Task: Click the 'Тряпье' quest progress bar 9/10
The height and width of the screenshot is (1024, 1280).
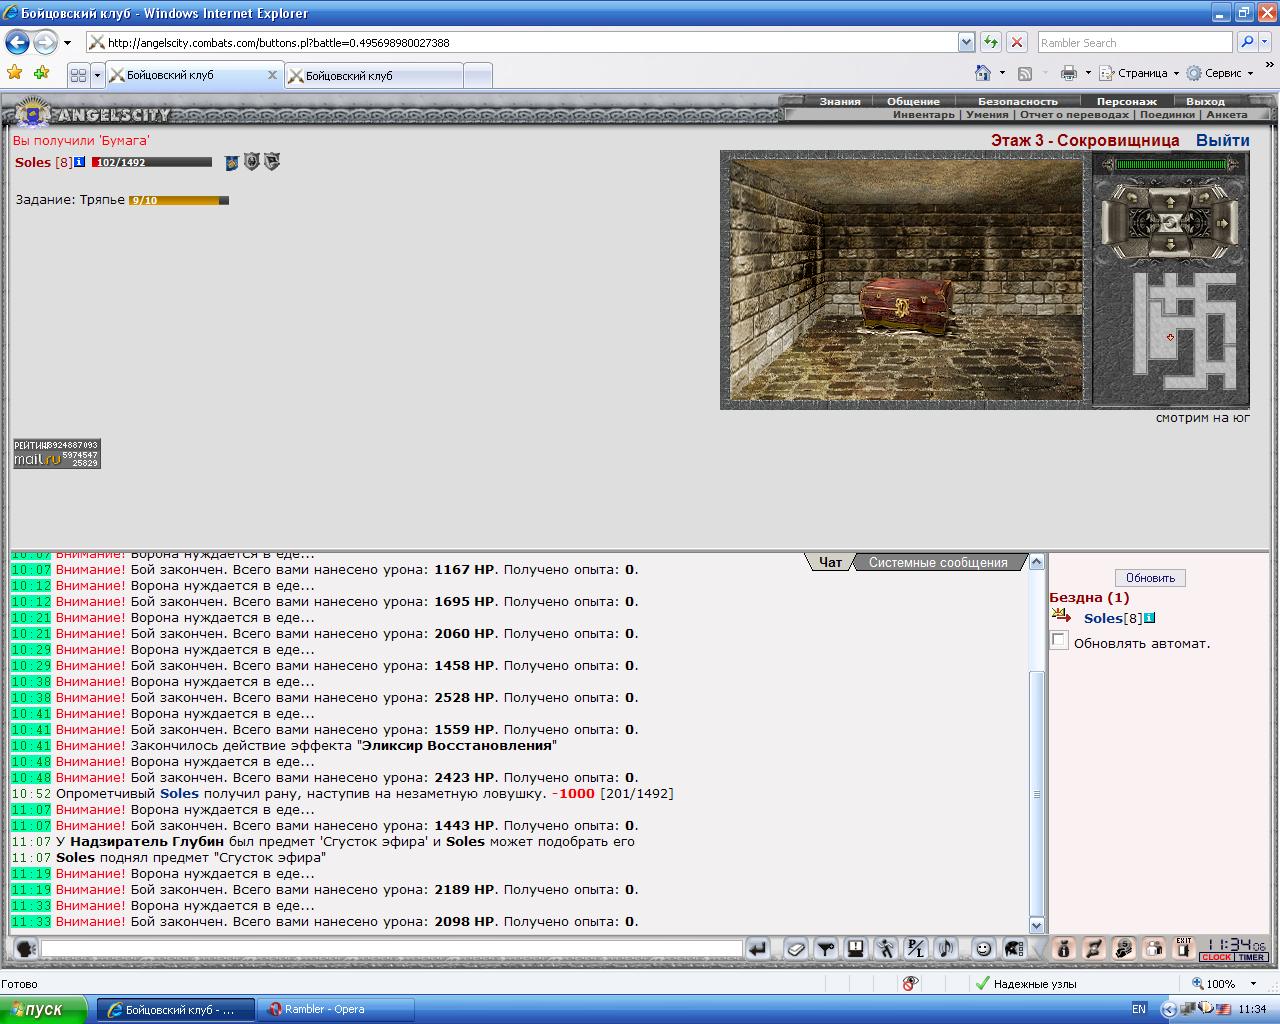Action: click(x=179, y=200)
